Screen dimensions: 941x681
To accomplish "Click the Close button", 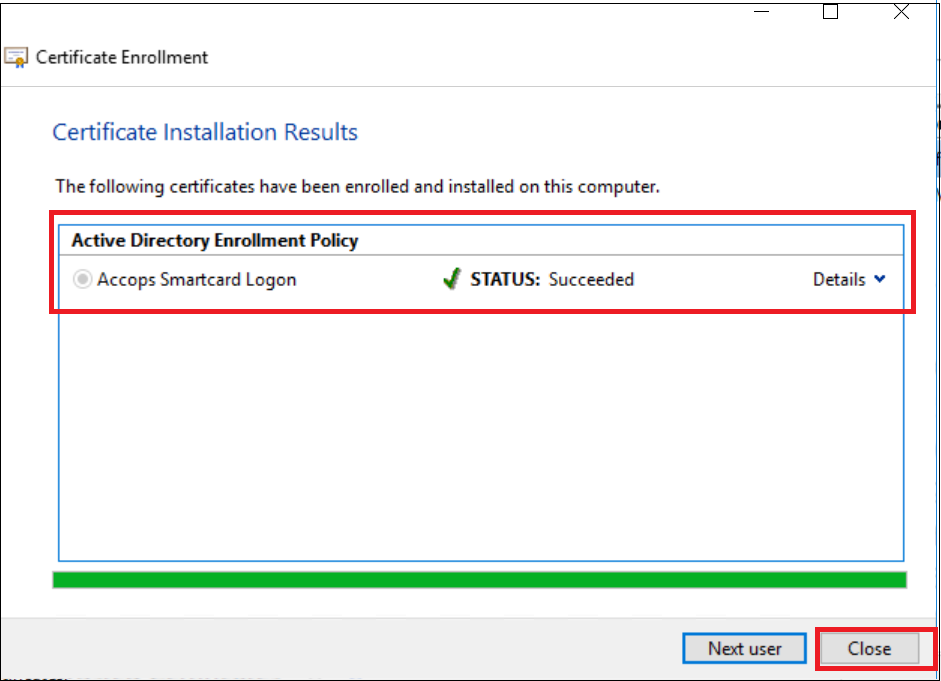I will point(869,649).
